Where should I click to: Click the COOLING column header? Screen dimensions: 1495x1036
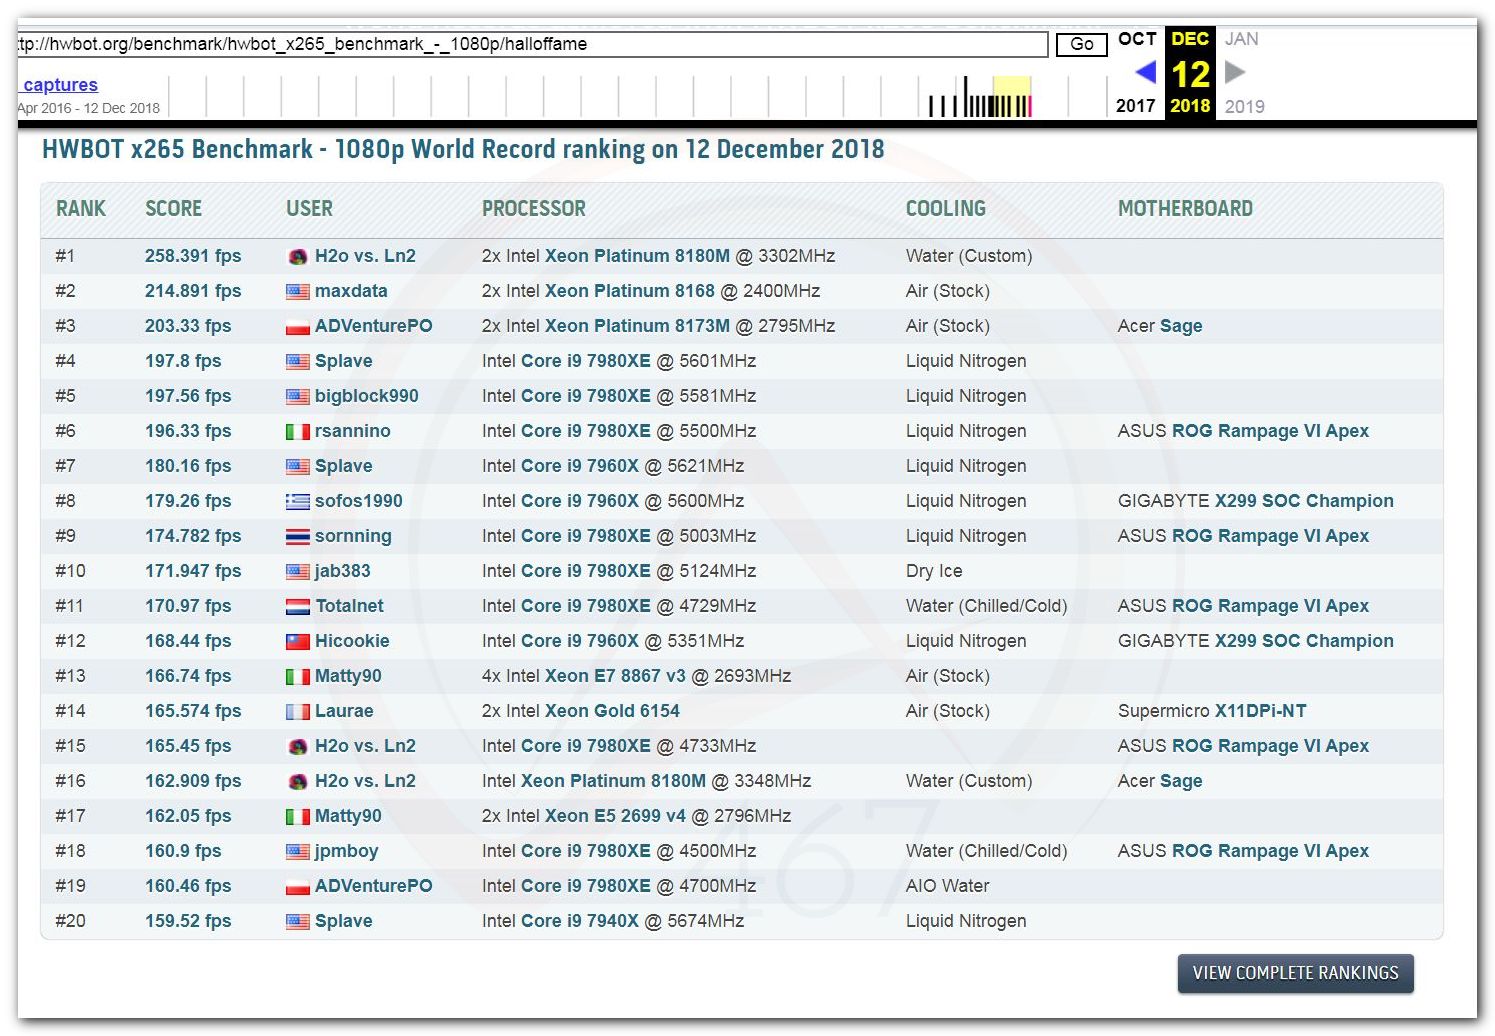(x=945, y=209)
